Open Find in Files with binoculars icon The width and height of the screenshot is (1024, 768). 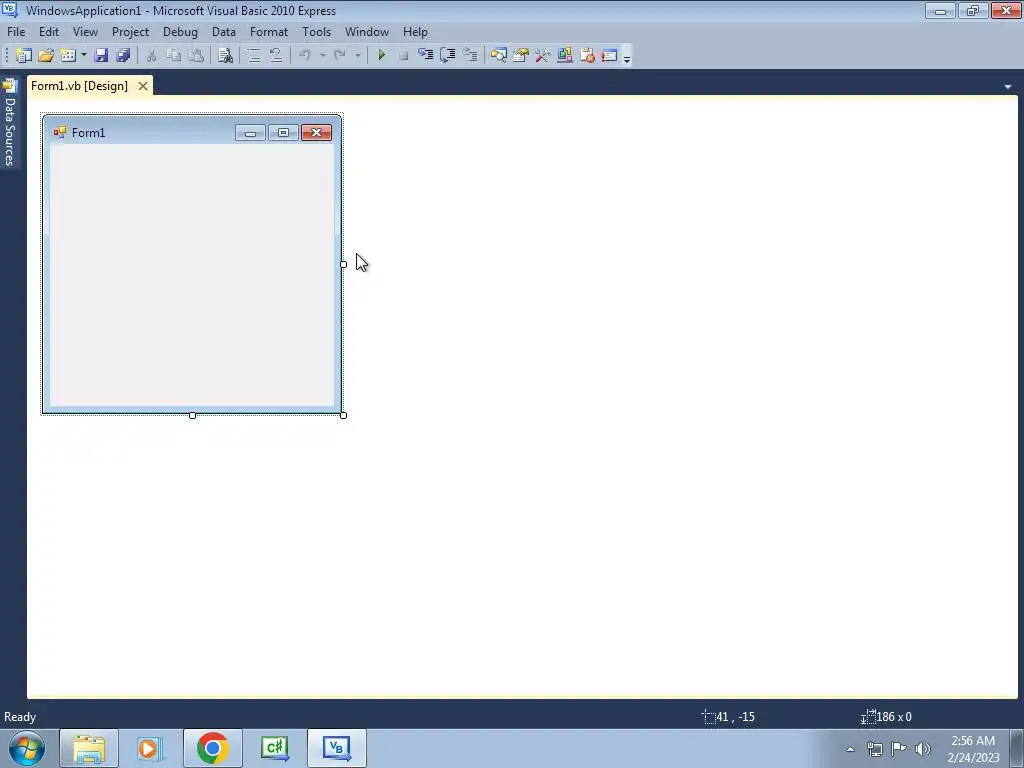pyautogui.click(x=225, y=56)
